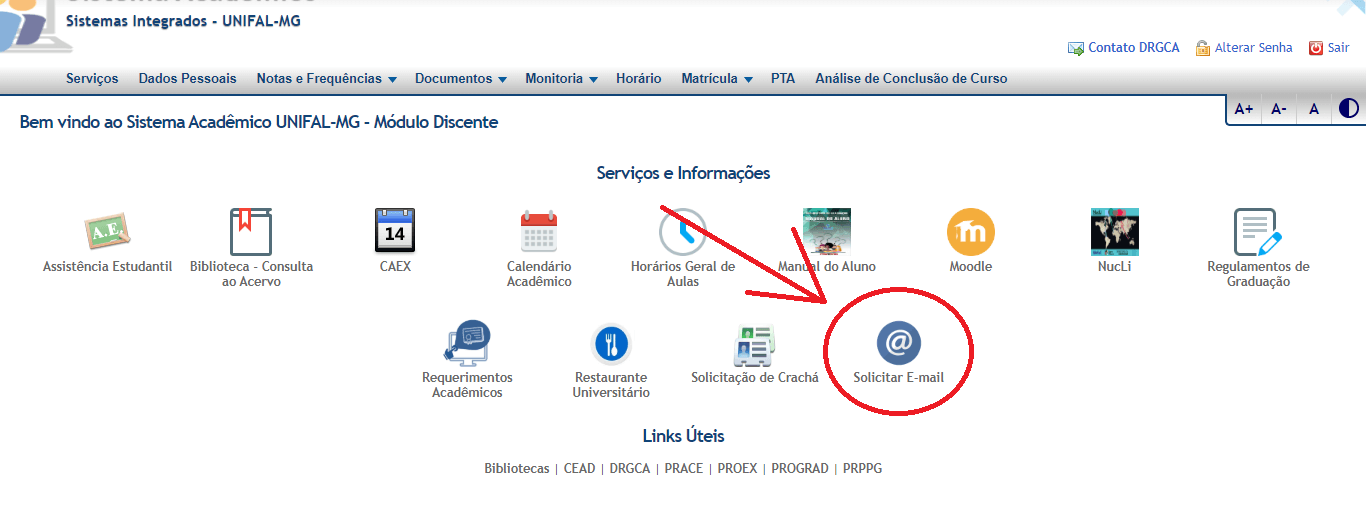Click the Solicitar E-mail label
Viewport: 1366px width, 507px height.
[899, 378]
